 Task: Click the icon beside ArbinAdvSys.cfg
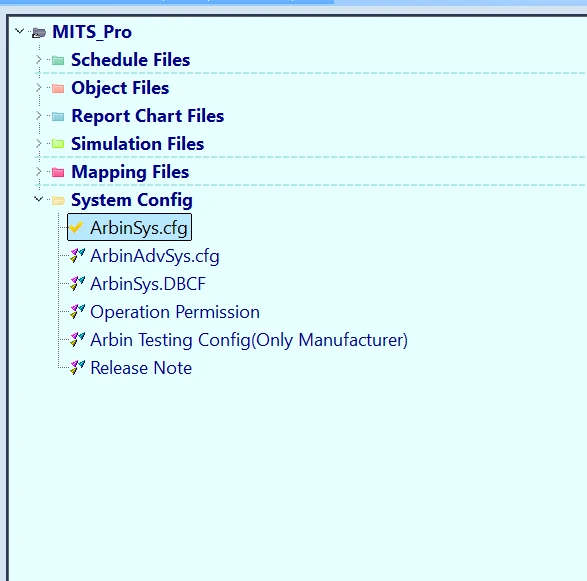pyautogui.click(x=77, y=255)
